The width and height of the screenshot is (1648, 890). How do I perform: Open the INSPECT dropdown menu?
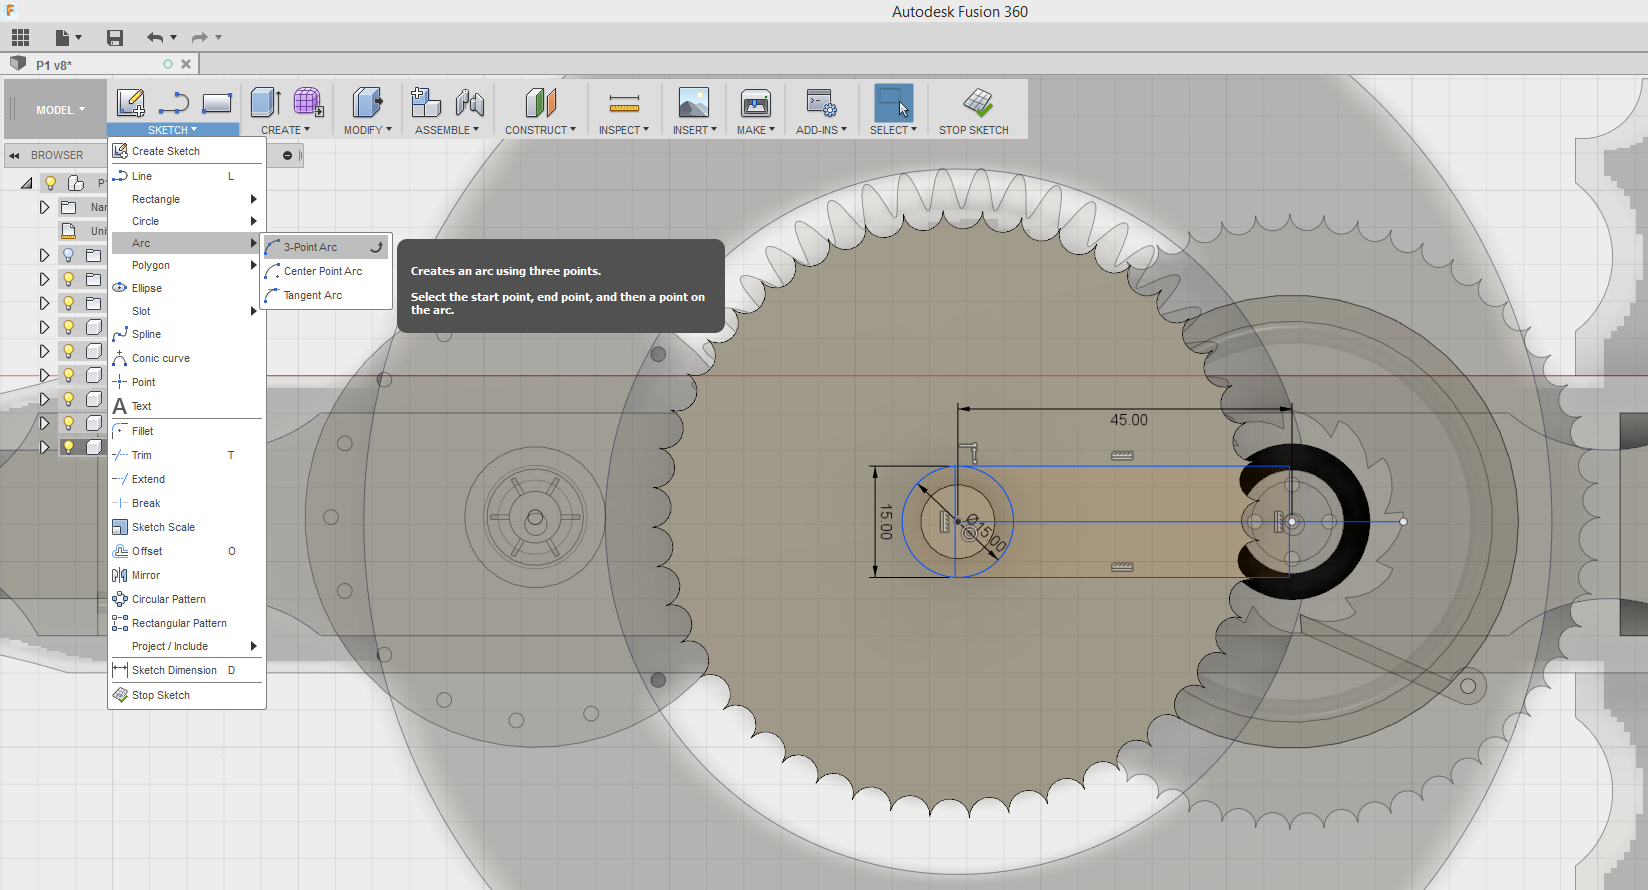(624, 130)
